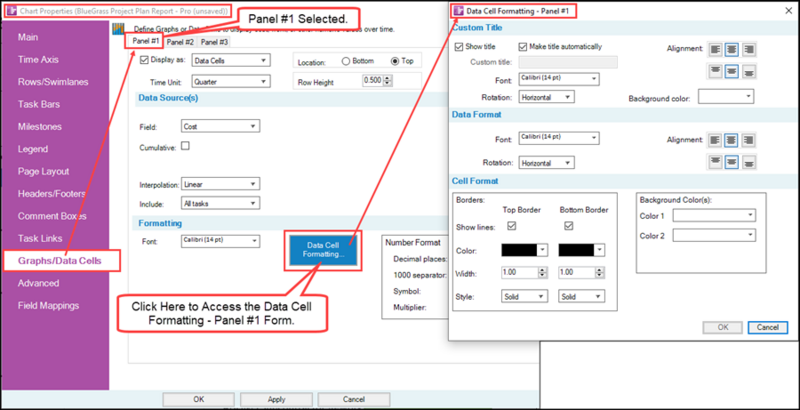This screenshot has width=800, height=410.
Task: Open the Data Format Font dropdown
Action: coord(559,138)
